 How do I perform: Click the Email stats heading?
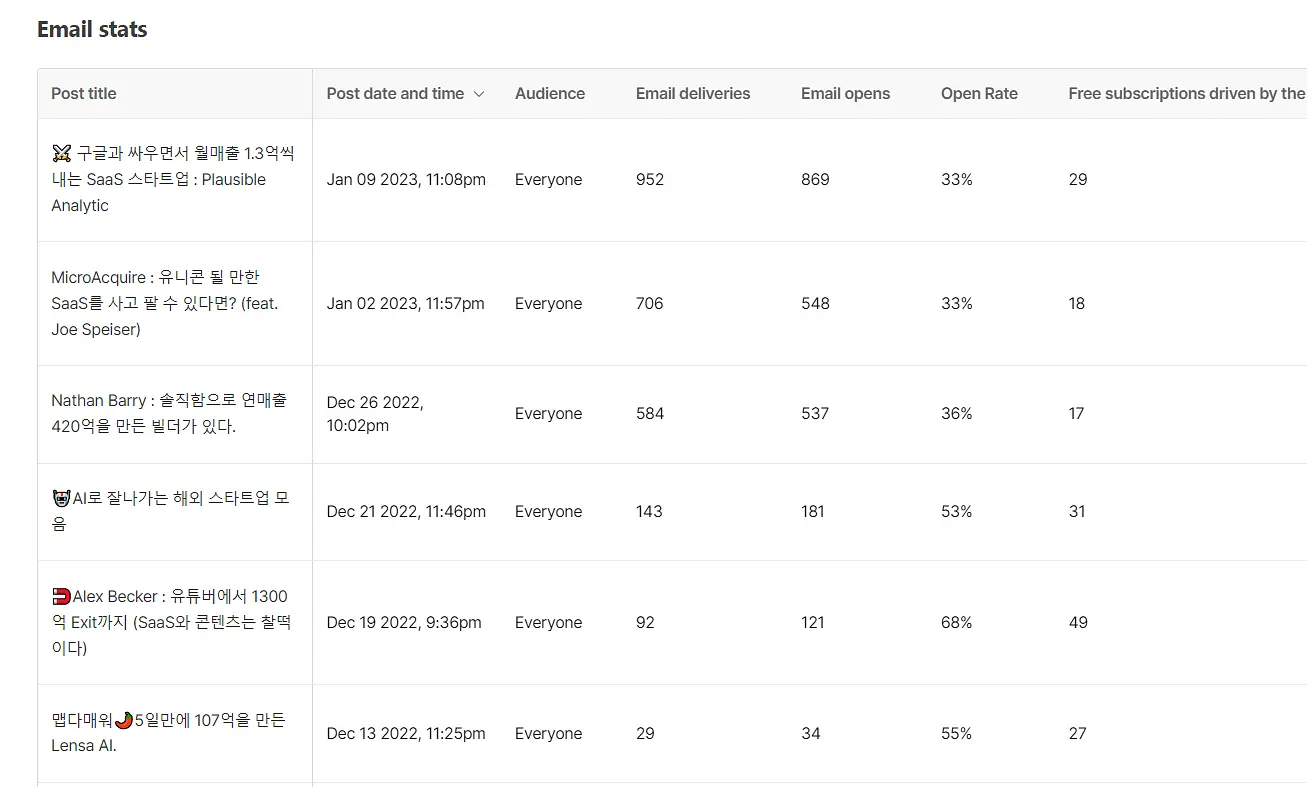tap(92, 29)
